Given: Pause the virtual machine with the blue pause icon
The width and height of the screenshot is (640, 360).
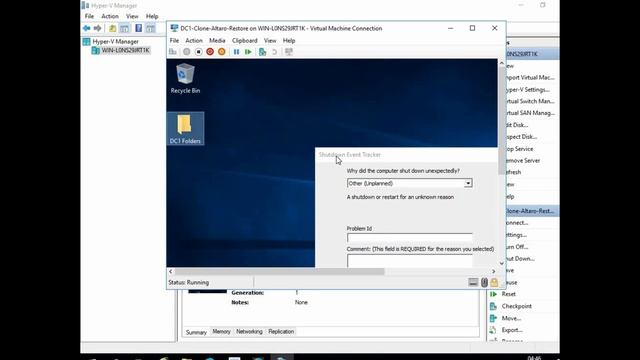Looking at the screenshot, I should click(236, 52).
